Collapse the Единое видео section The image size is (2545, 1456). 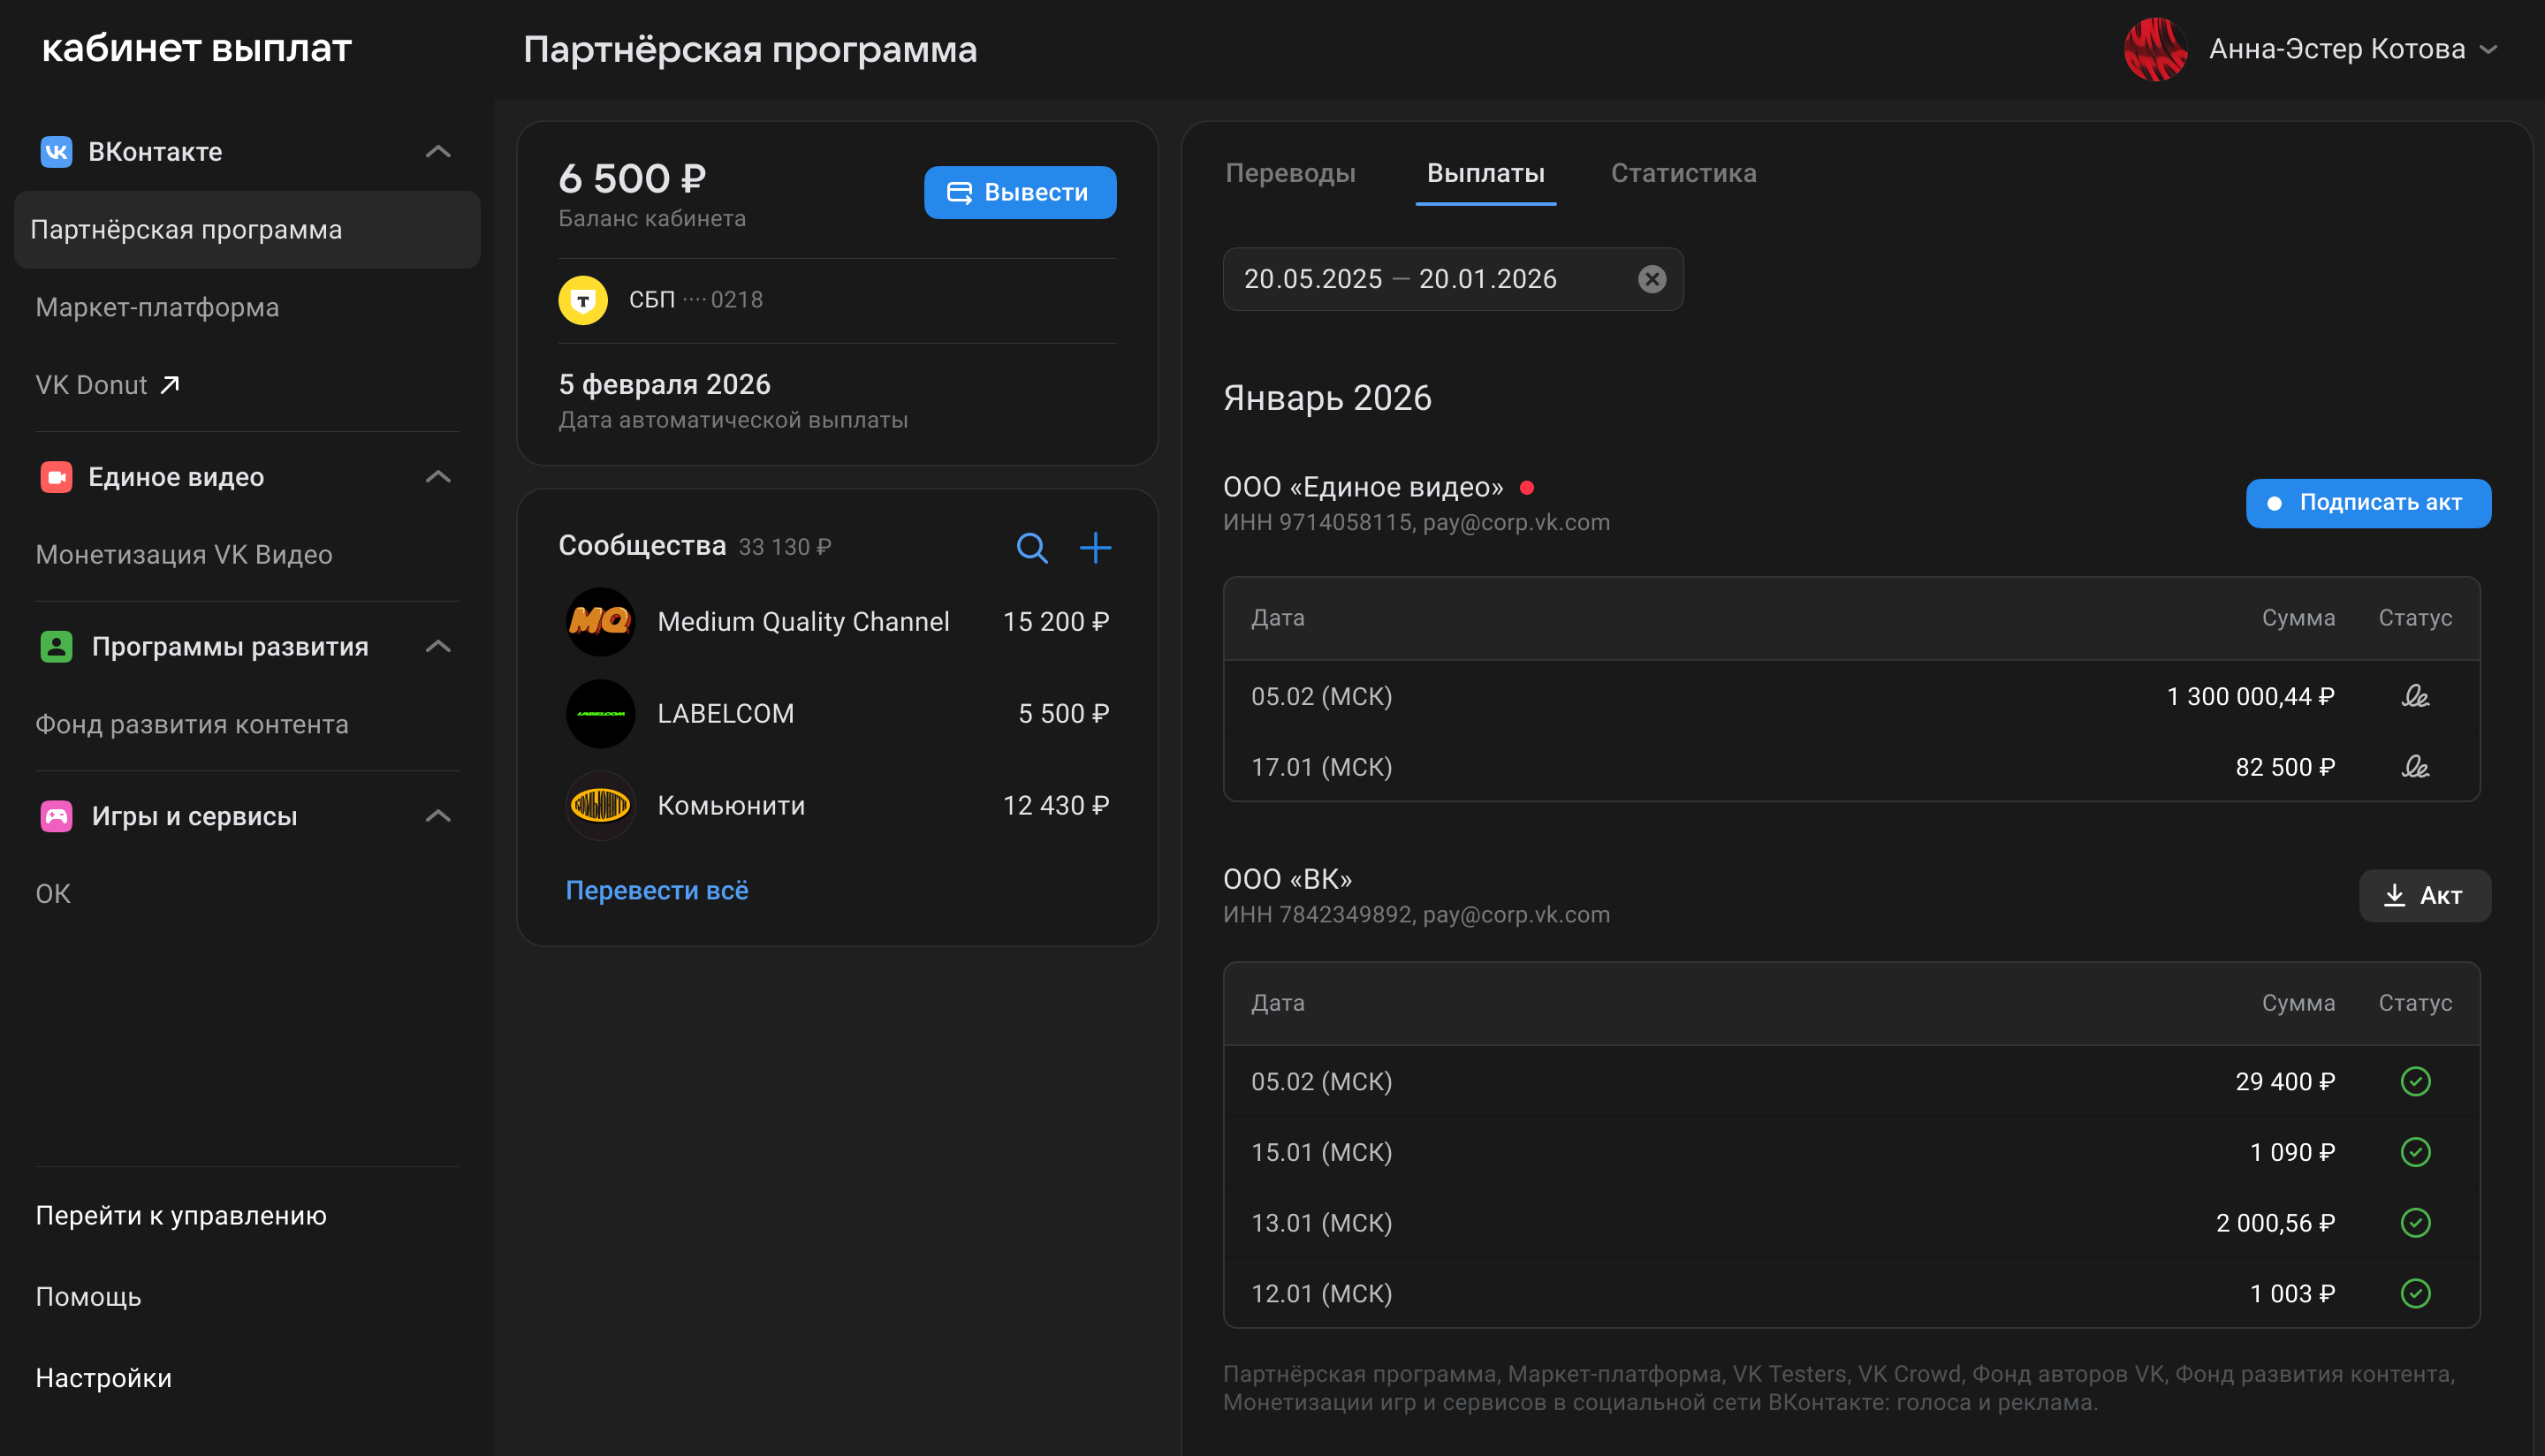click(x=438, y=477)
